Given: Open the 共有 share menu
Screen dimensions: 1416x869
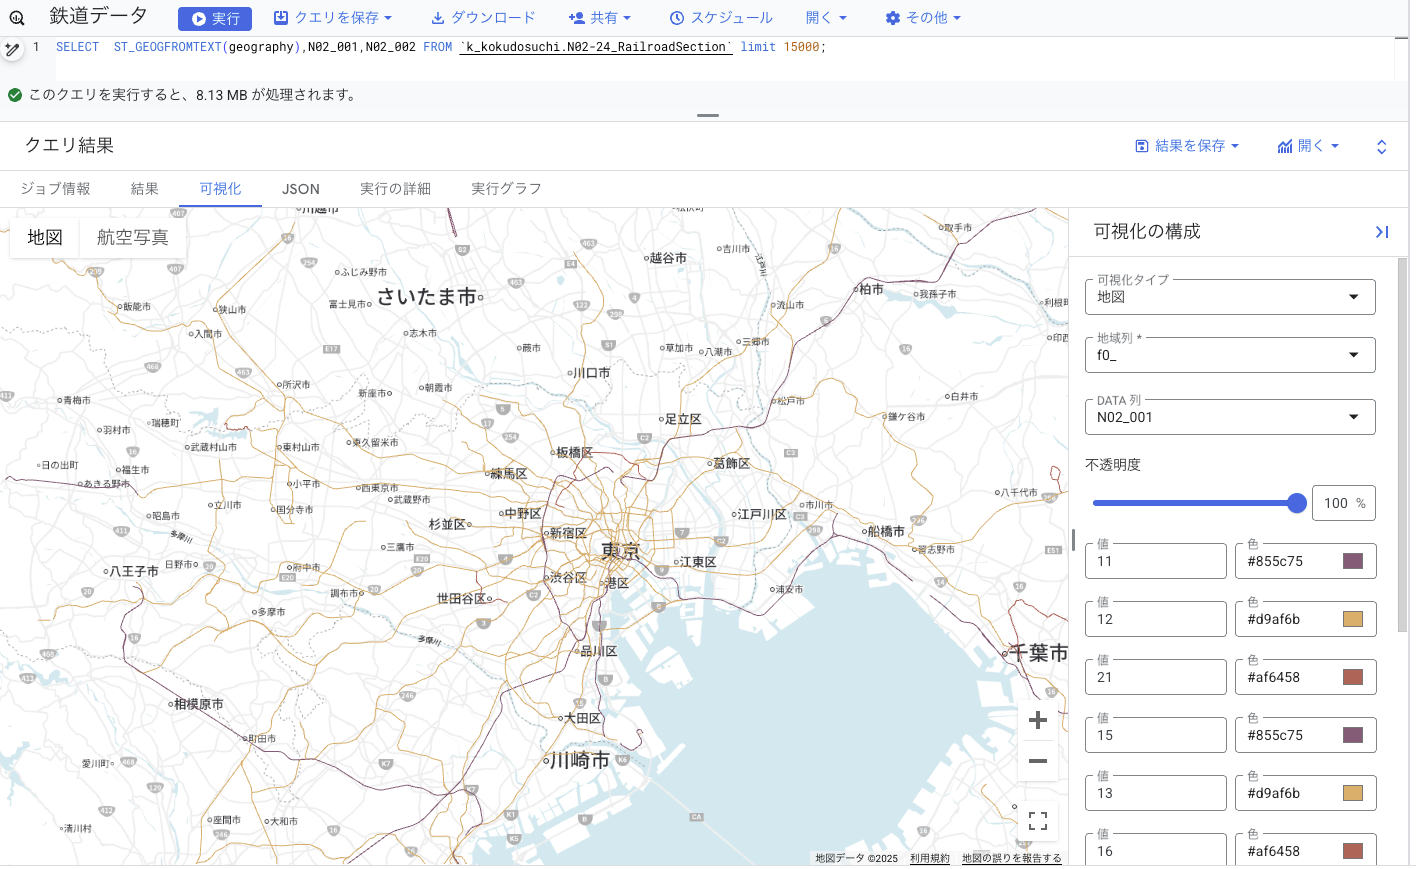Looking at the screenshot, I should 600,18.
